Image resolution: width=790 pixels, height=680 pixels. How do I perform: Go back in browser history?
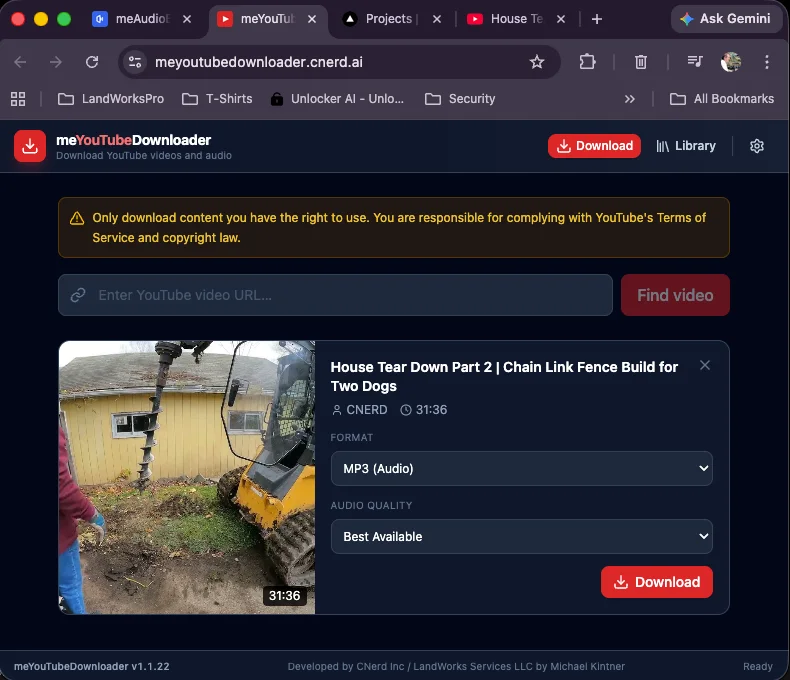tap(20, 62)
